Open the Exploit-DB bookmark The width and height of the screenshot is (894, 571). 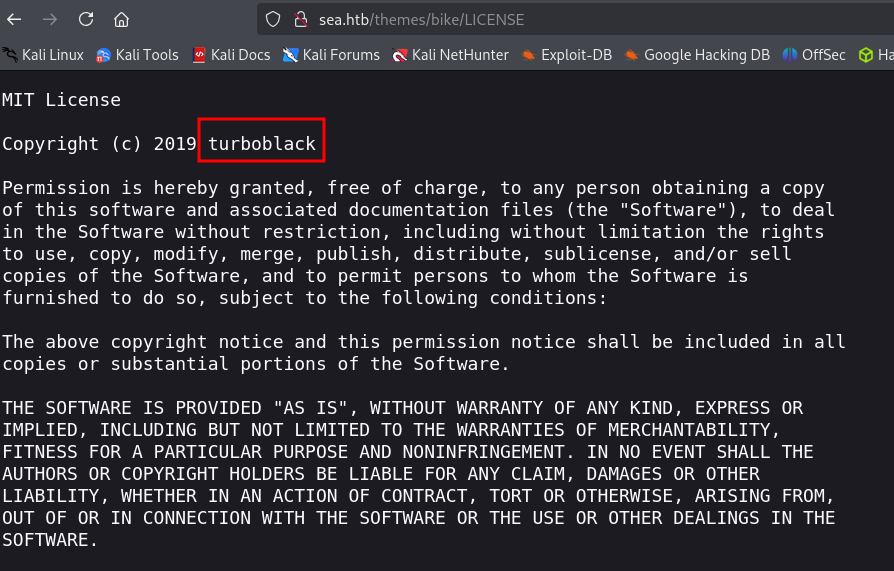click(566, 55)
